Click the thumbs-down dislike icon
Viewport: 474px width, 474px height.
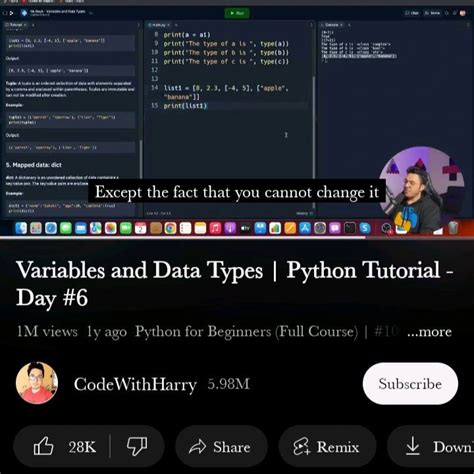click(x=137, y=446)
